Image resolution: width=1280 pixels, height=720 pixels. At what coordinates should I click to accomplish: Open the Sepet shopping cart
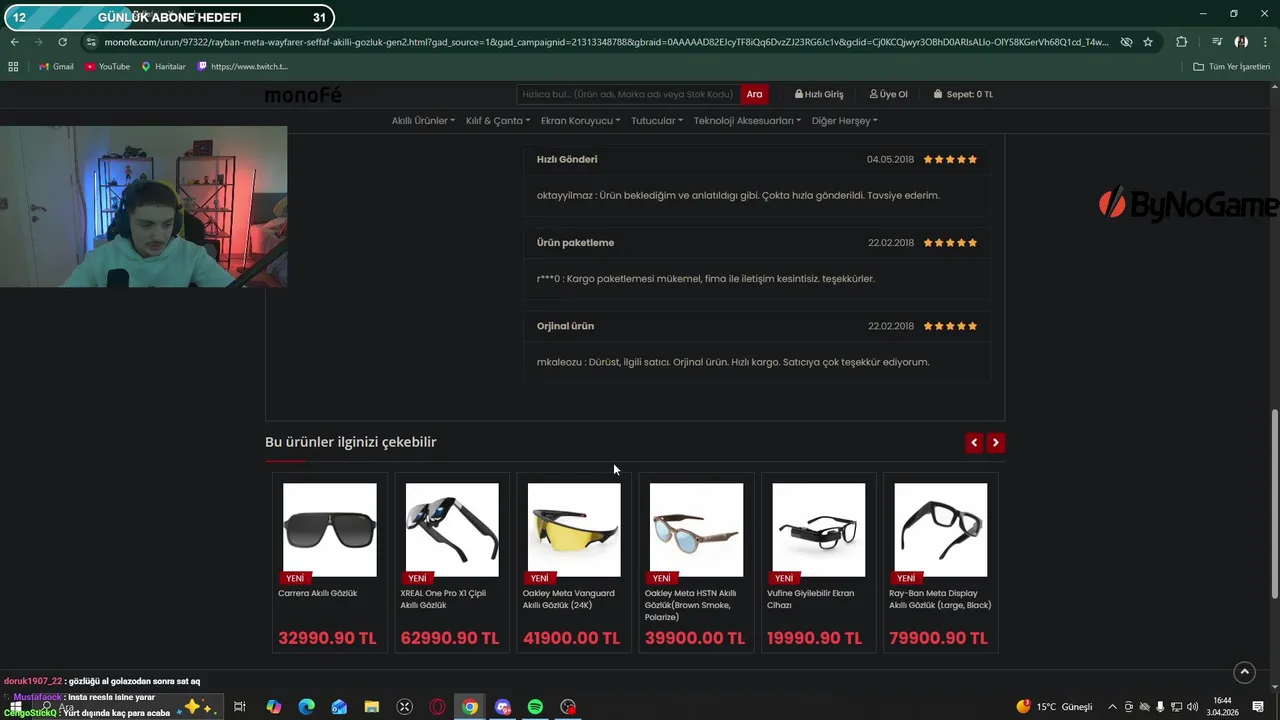pyautogui.click(x=963, y=94)
